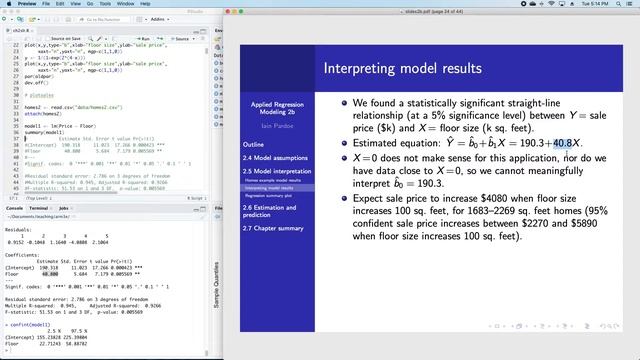
Task: Open the Help menu
Action: (145, 4)
